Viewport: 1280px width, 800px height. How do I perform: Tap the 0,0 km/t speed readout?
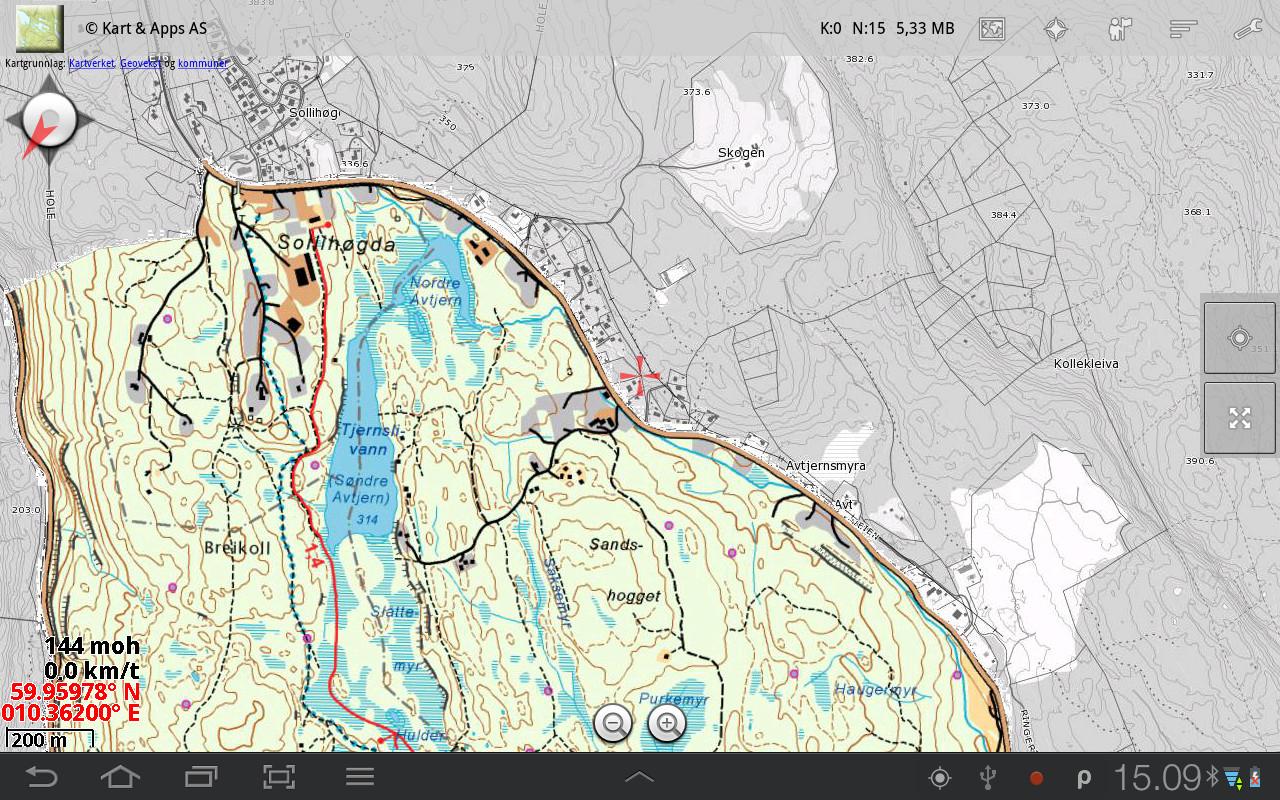coord(92,670)
